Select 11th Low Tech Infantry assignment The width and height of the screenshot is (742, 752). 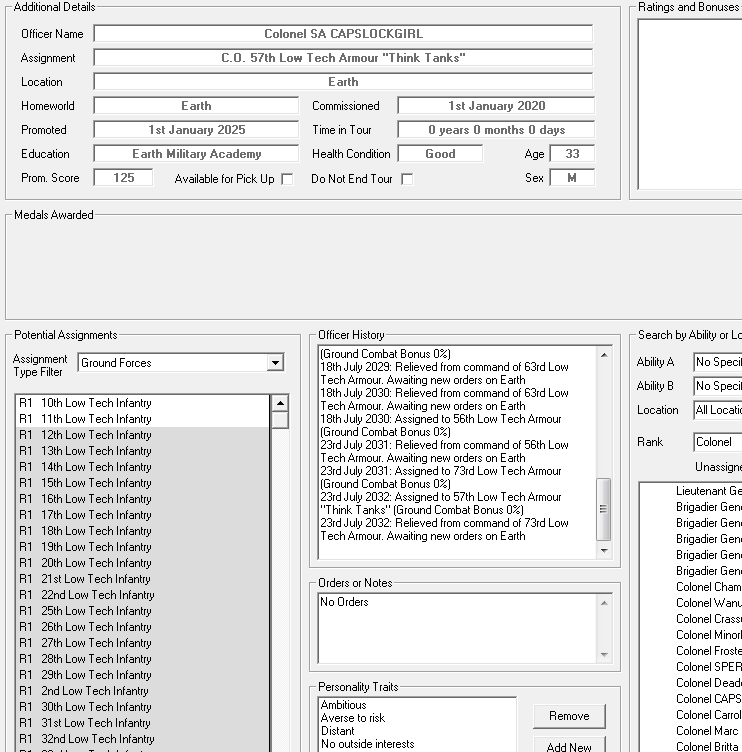coord(142,419)
